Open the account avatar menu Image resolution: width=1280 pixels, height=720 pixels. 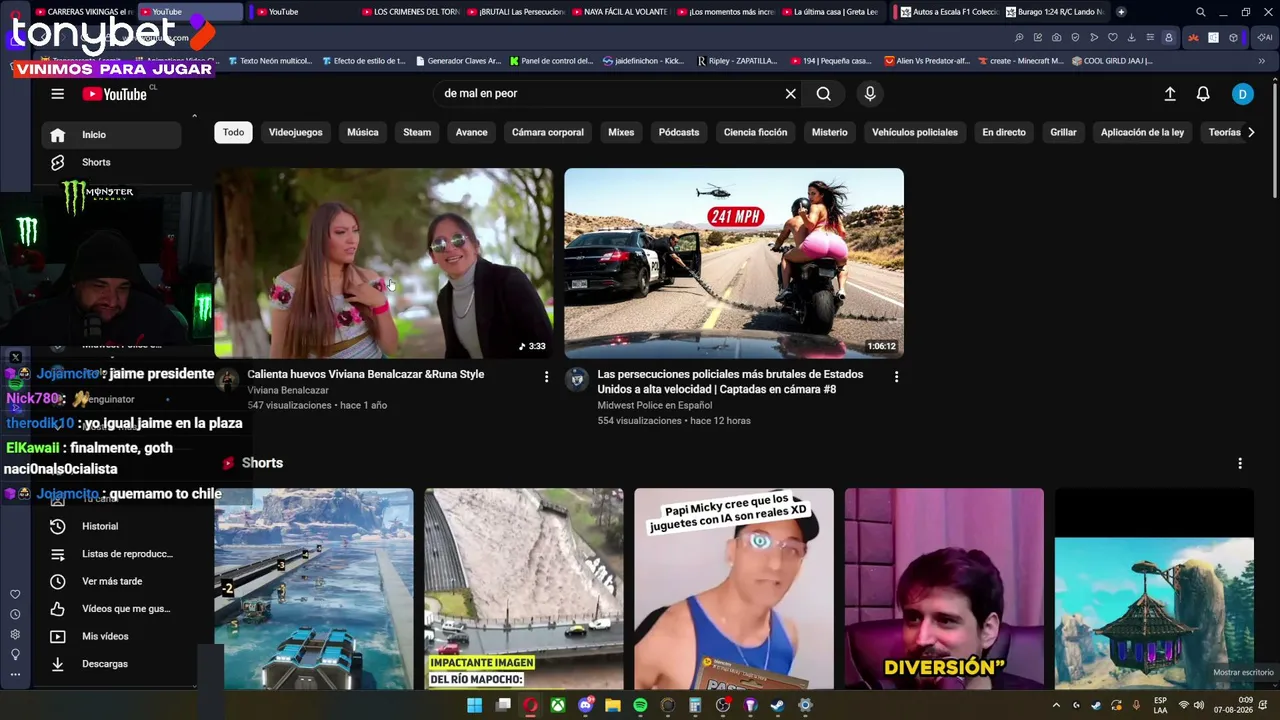point(1242,94)
